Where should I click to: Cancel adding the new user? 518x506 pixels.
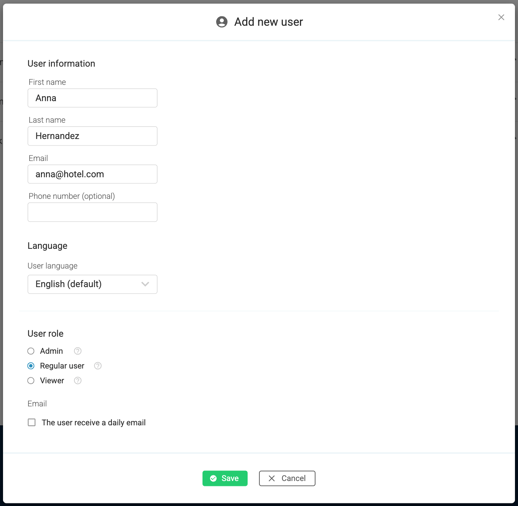pyautogui.click(x=287, y=478)
